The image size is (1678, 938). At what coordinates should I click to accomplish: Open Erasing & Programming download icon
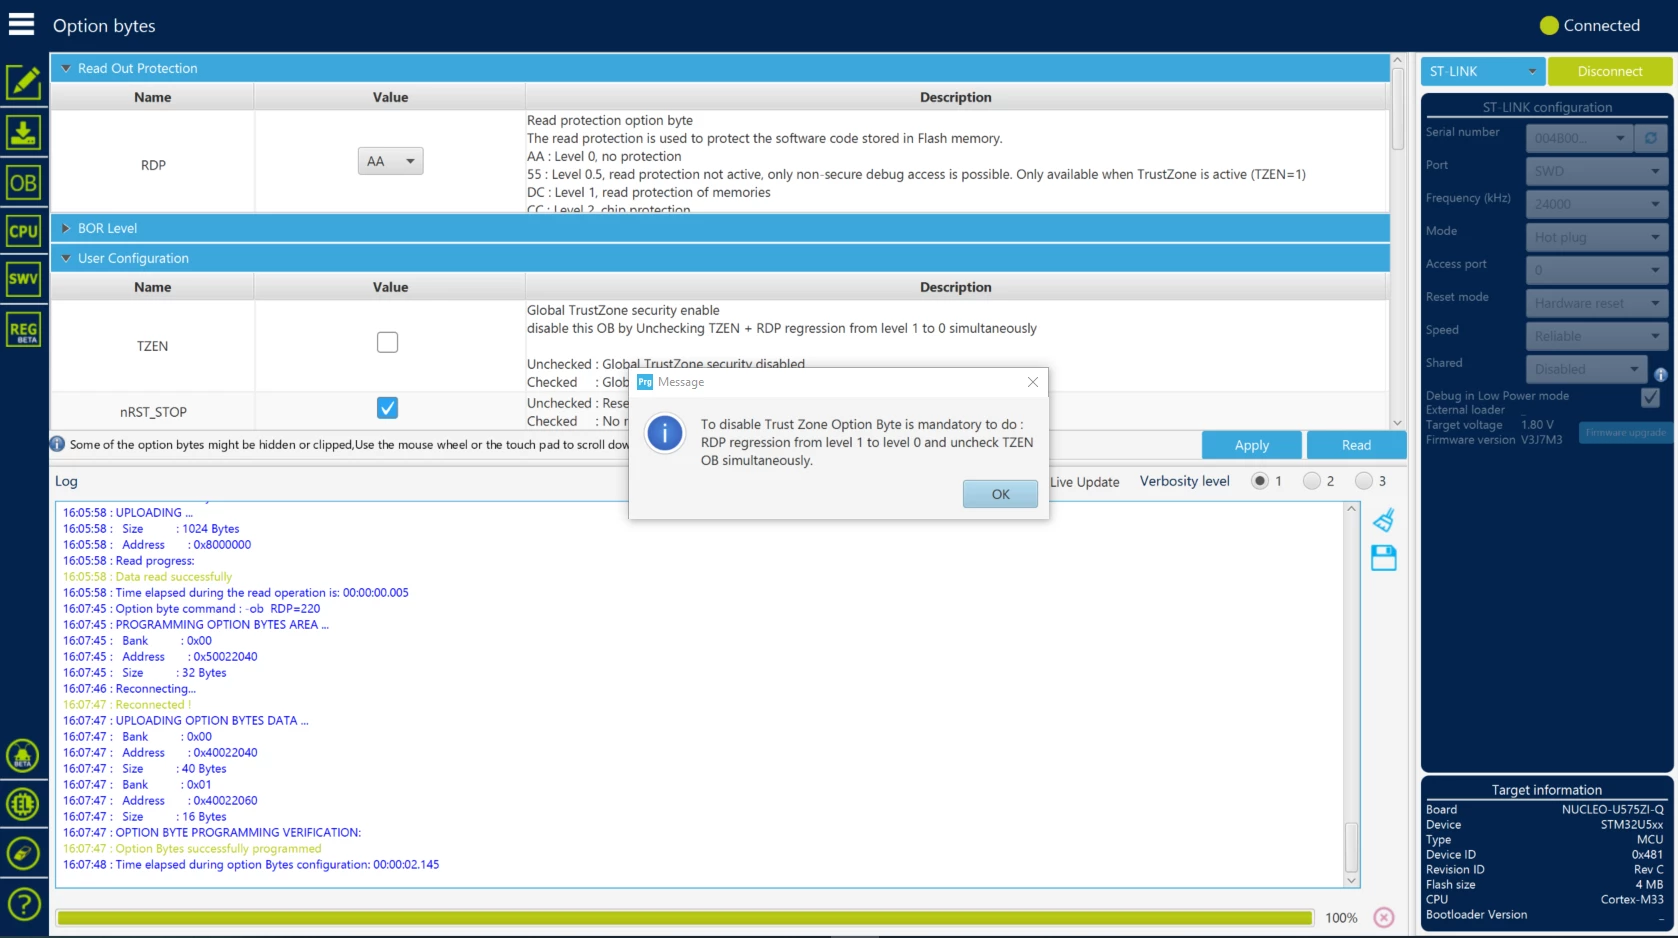[23, 133]
